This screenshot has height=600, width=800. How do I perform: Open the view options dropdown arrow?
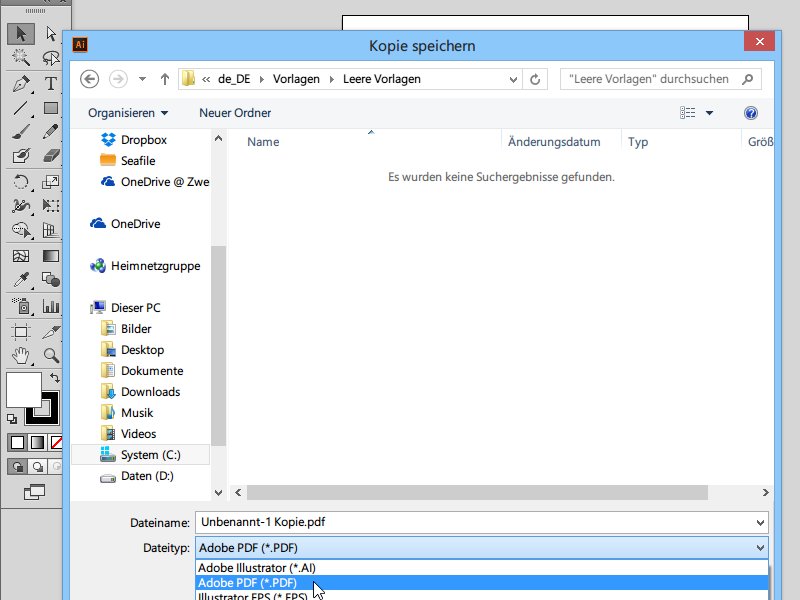click(x=709, y=113)
